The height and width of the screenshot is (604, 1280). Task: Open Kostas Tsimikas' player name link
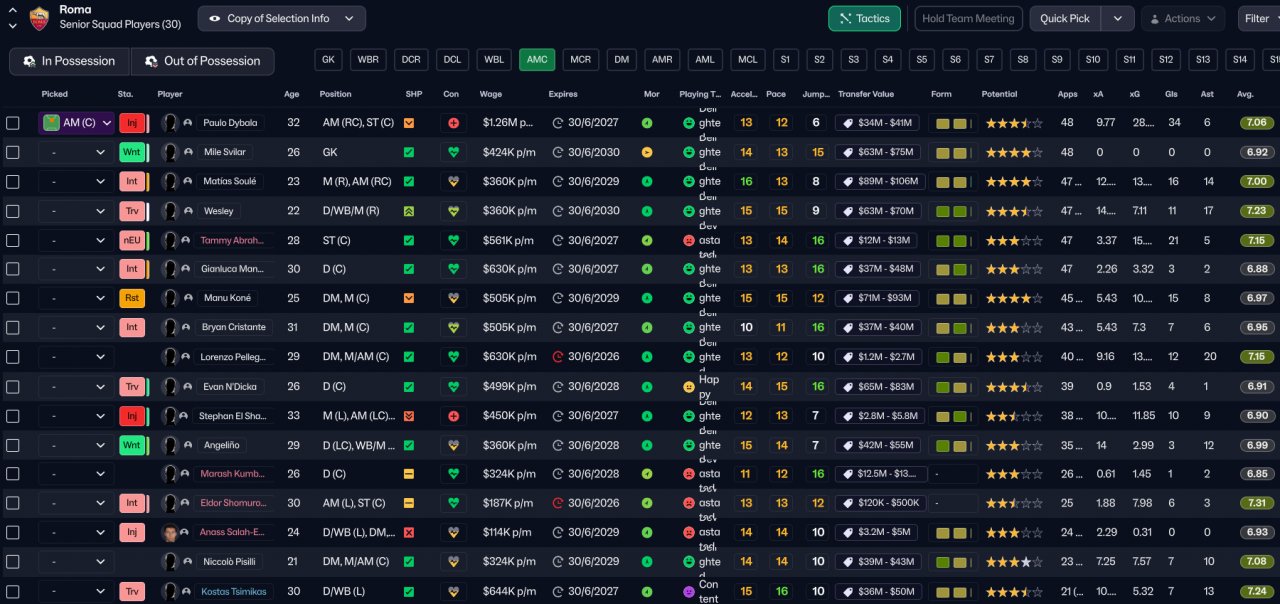(x=234, y=591)
